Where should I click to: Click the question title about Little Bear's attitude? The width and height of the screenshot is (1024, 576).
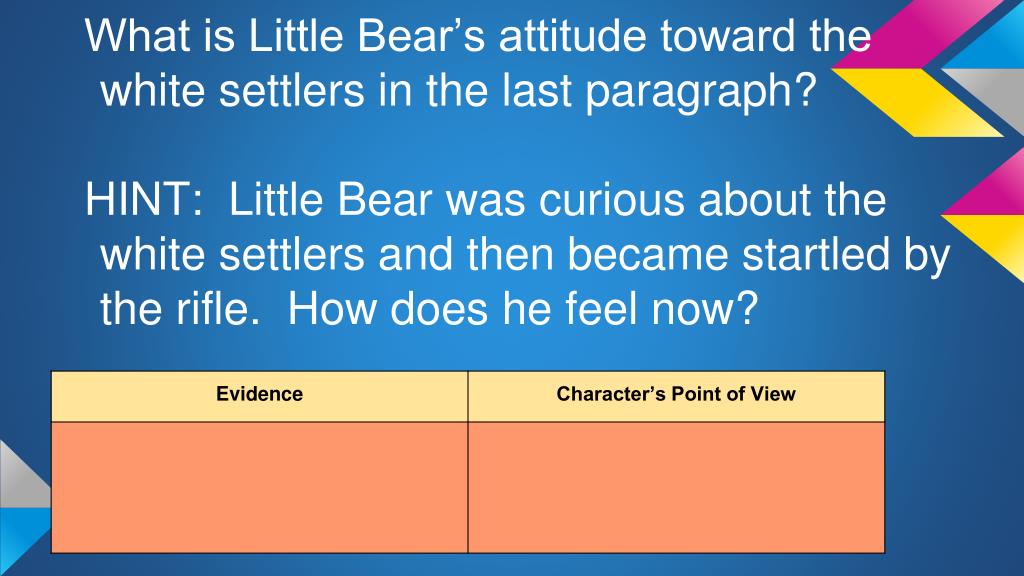coord(477,63)
